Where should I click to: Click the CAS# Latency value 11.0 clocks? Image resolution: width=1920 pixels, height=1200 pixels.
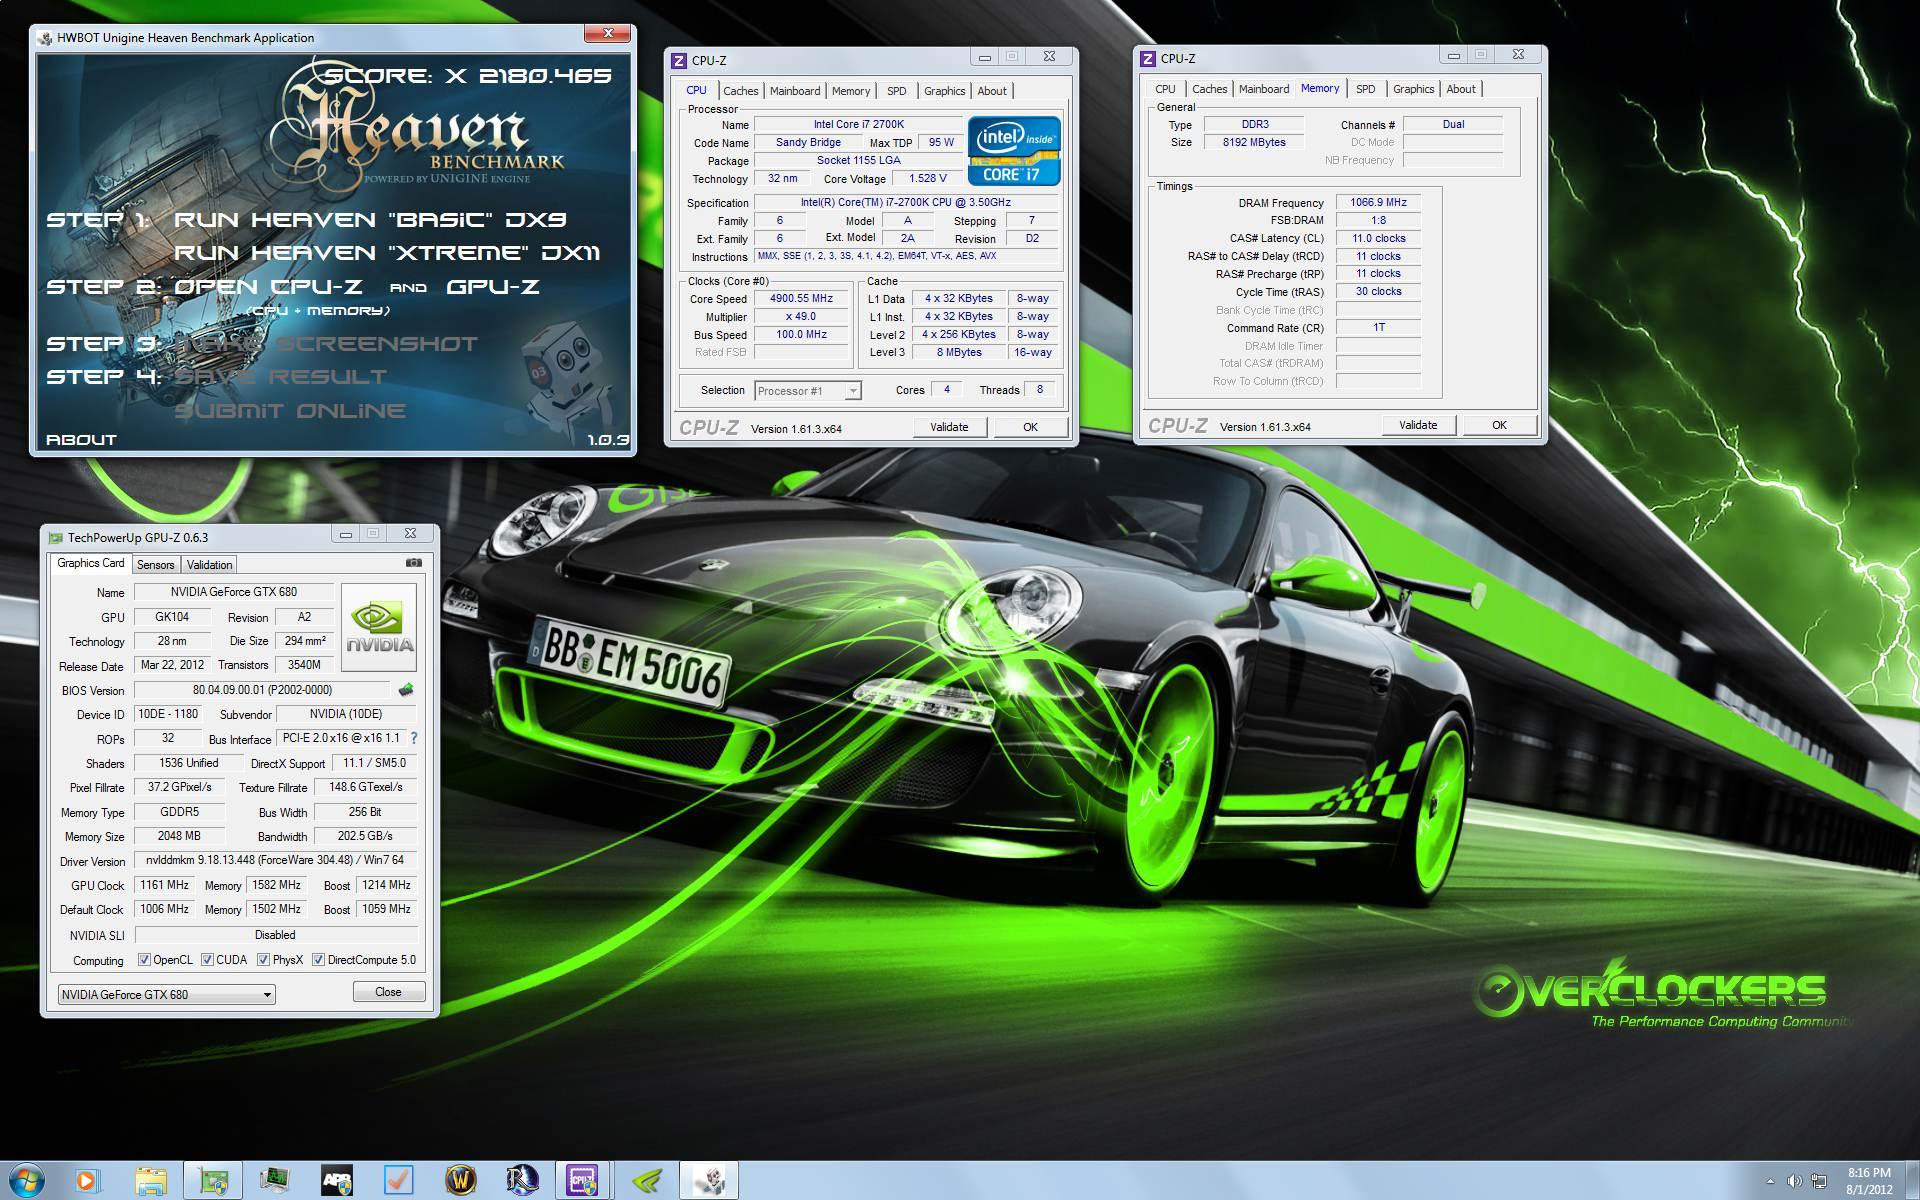point(1378,238)
